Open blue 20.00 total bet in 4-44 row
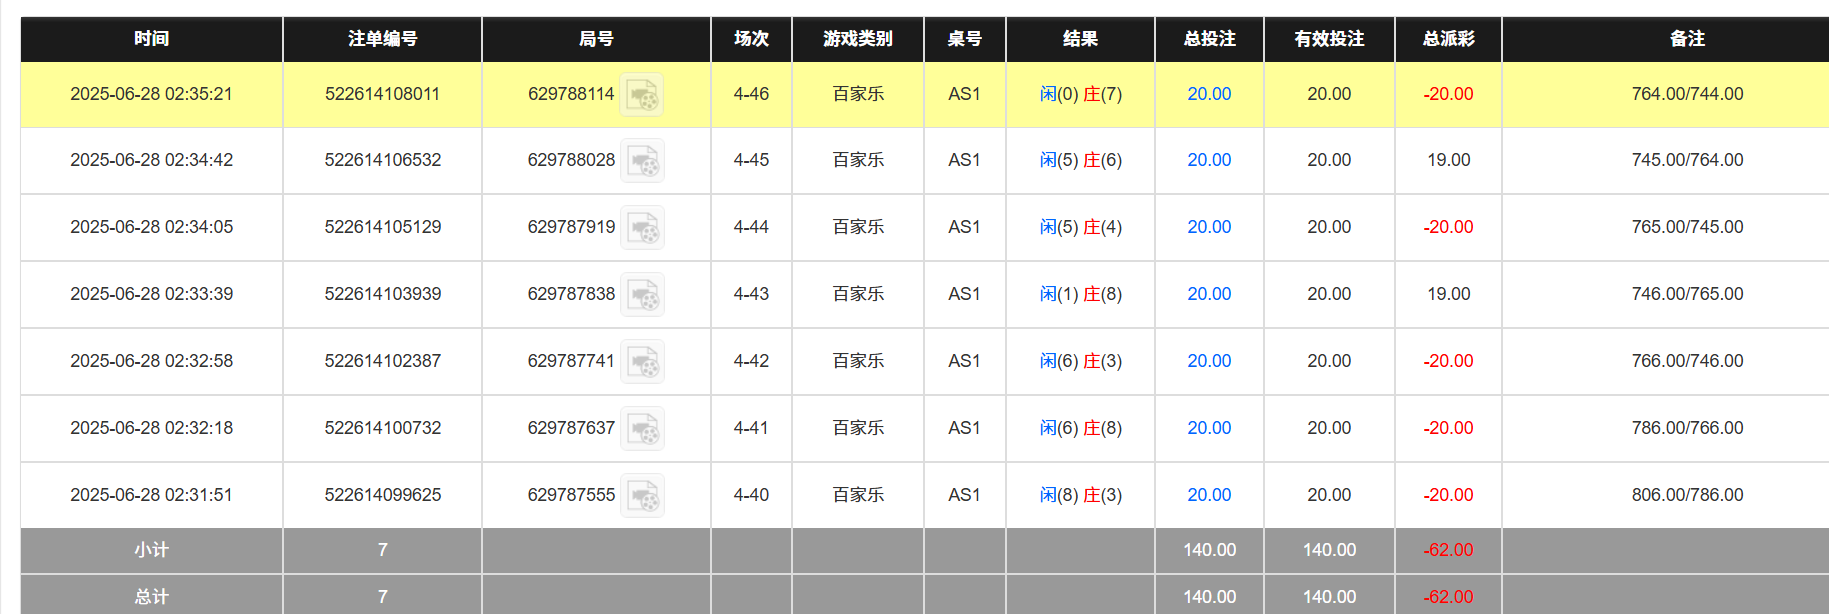This screenshot has width=1829, height=614. [1209, 227]
